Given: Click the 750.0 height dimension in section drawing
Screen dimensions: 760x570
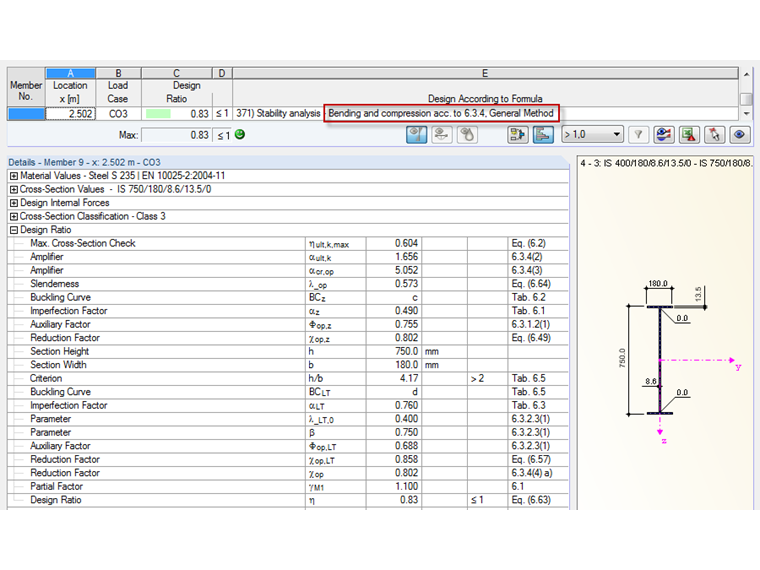Looking at the screenshot, I should point(622,358).
